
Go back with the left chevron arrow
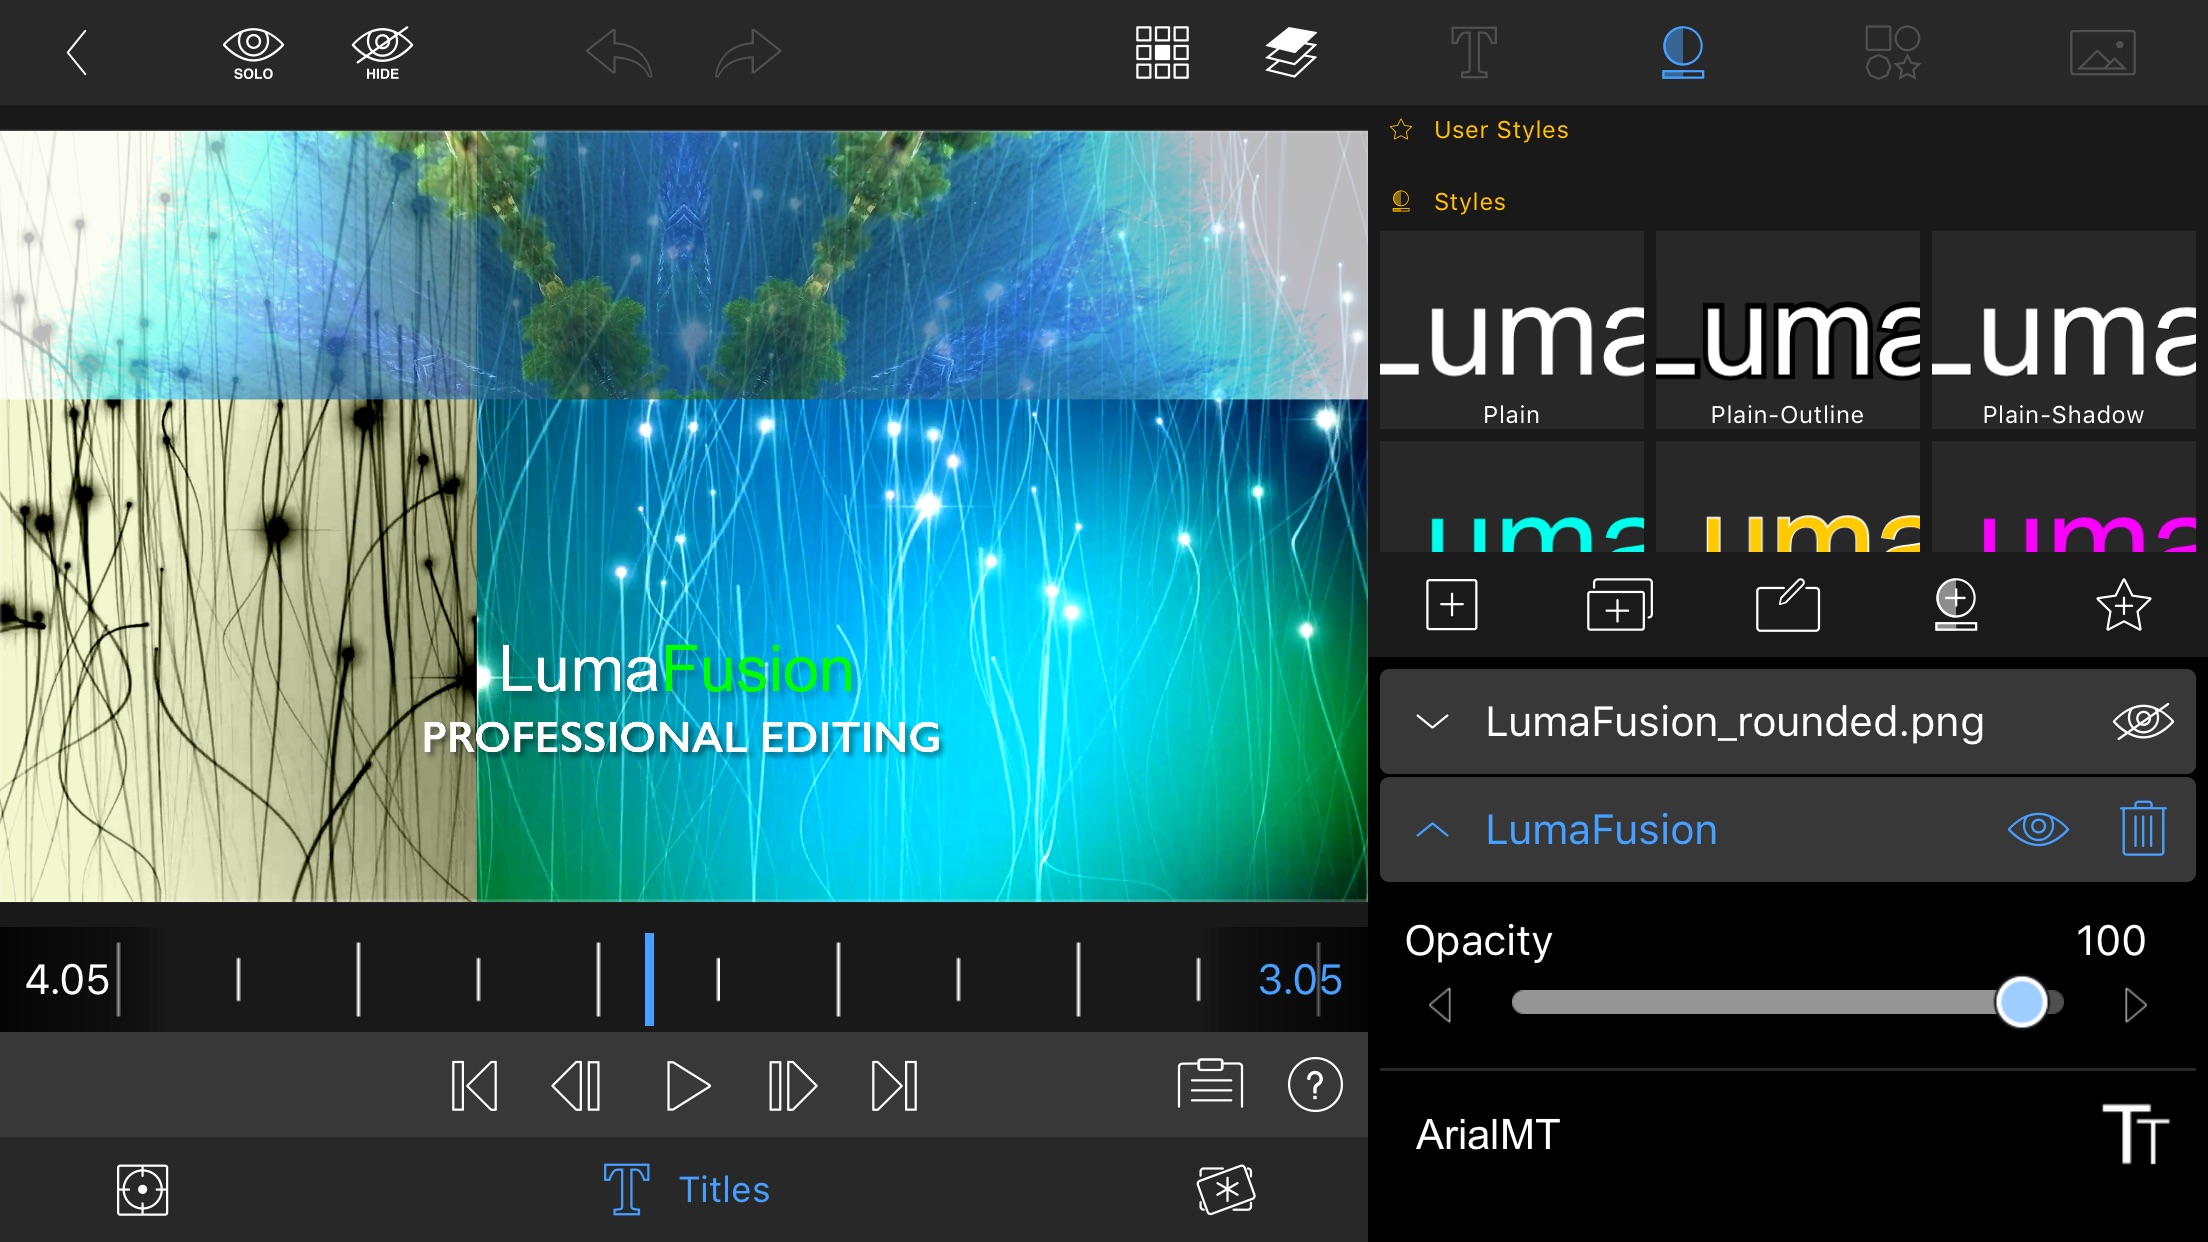(x=77, y=52)
